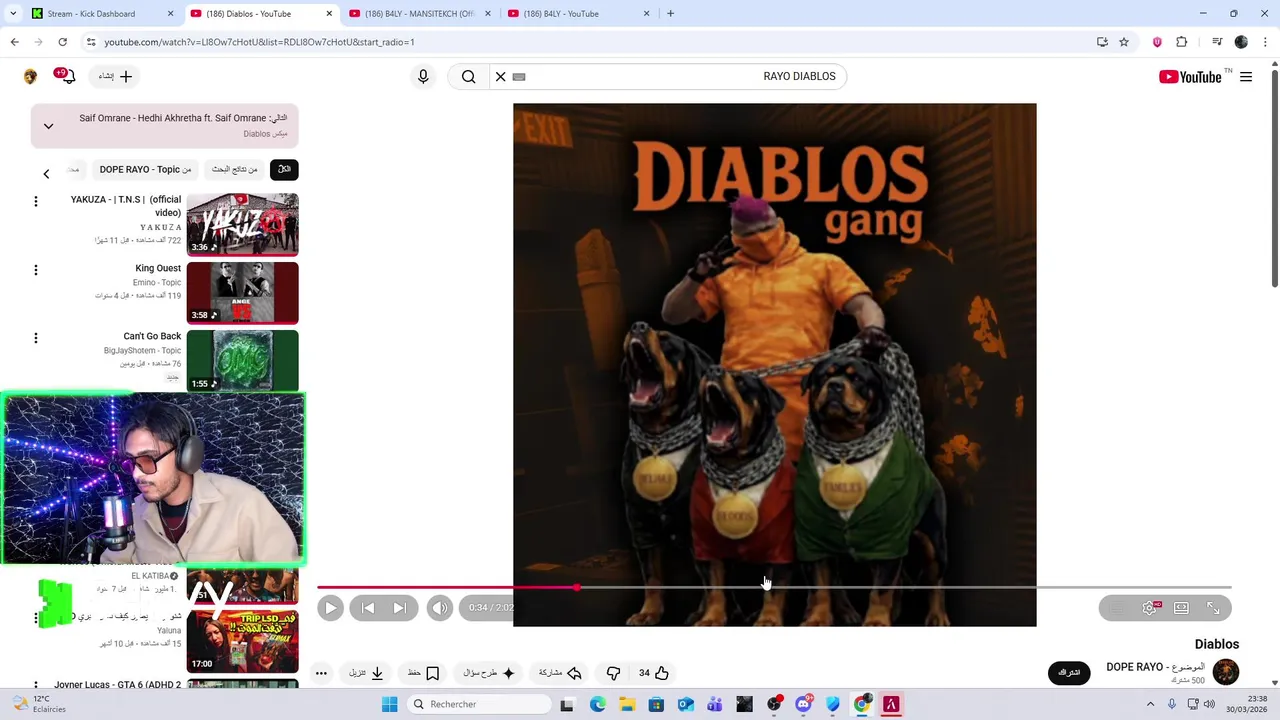Viewport: 1280px width, 720px height.
Task: Enter fullscreen video mode
Action: (1213, 608)
